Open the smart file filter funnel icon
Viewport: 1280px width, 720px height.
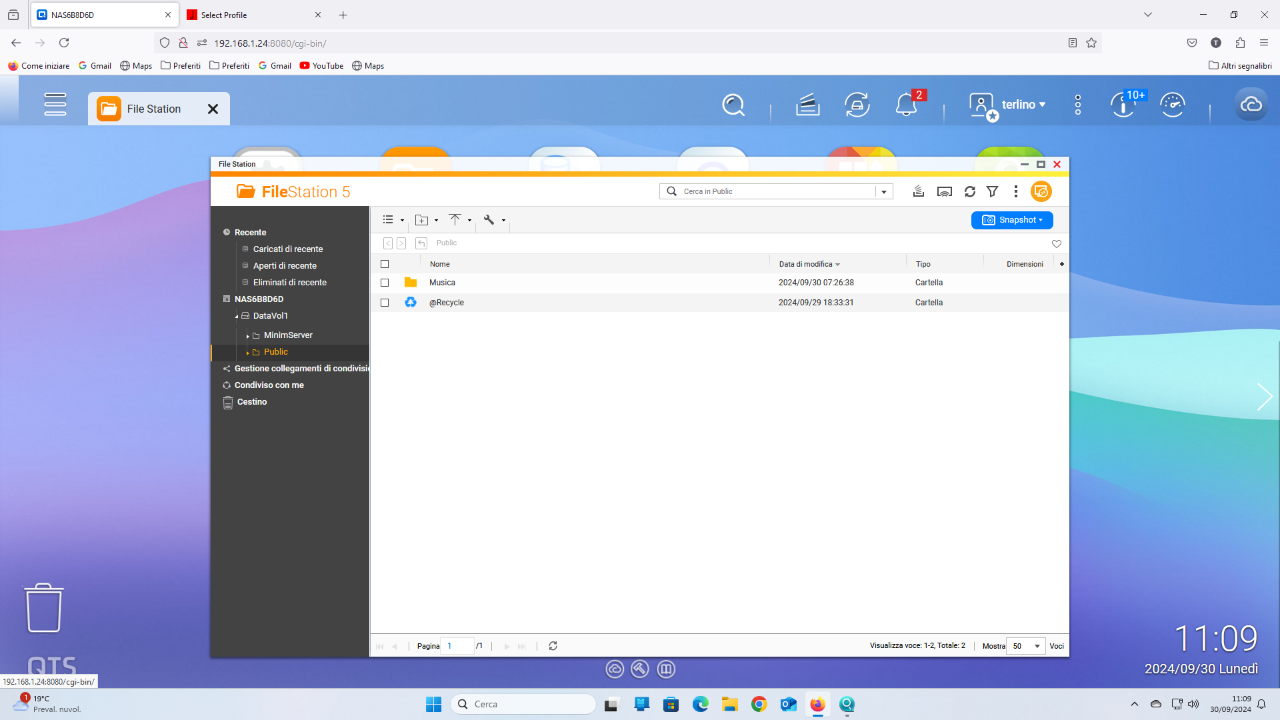coord(992,191)
